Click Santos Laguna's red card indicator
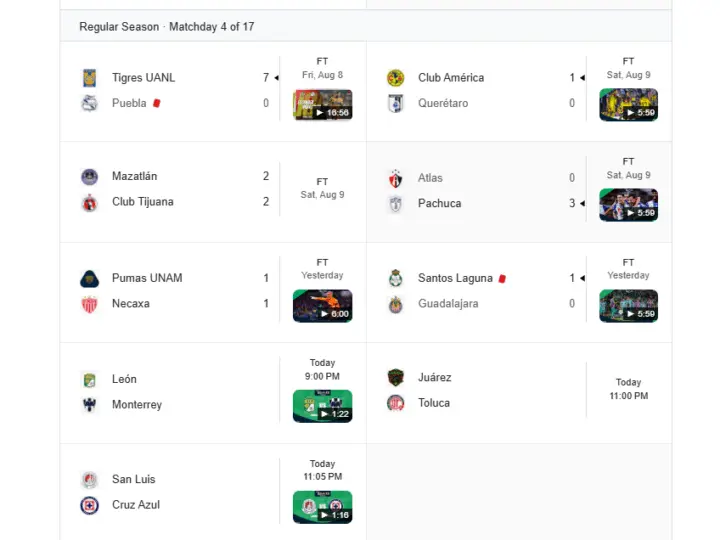720x540 pixels. [502, 278]
